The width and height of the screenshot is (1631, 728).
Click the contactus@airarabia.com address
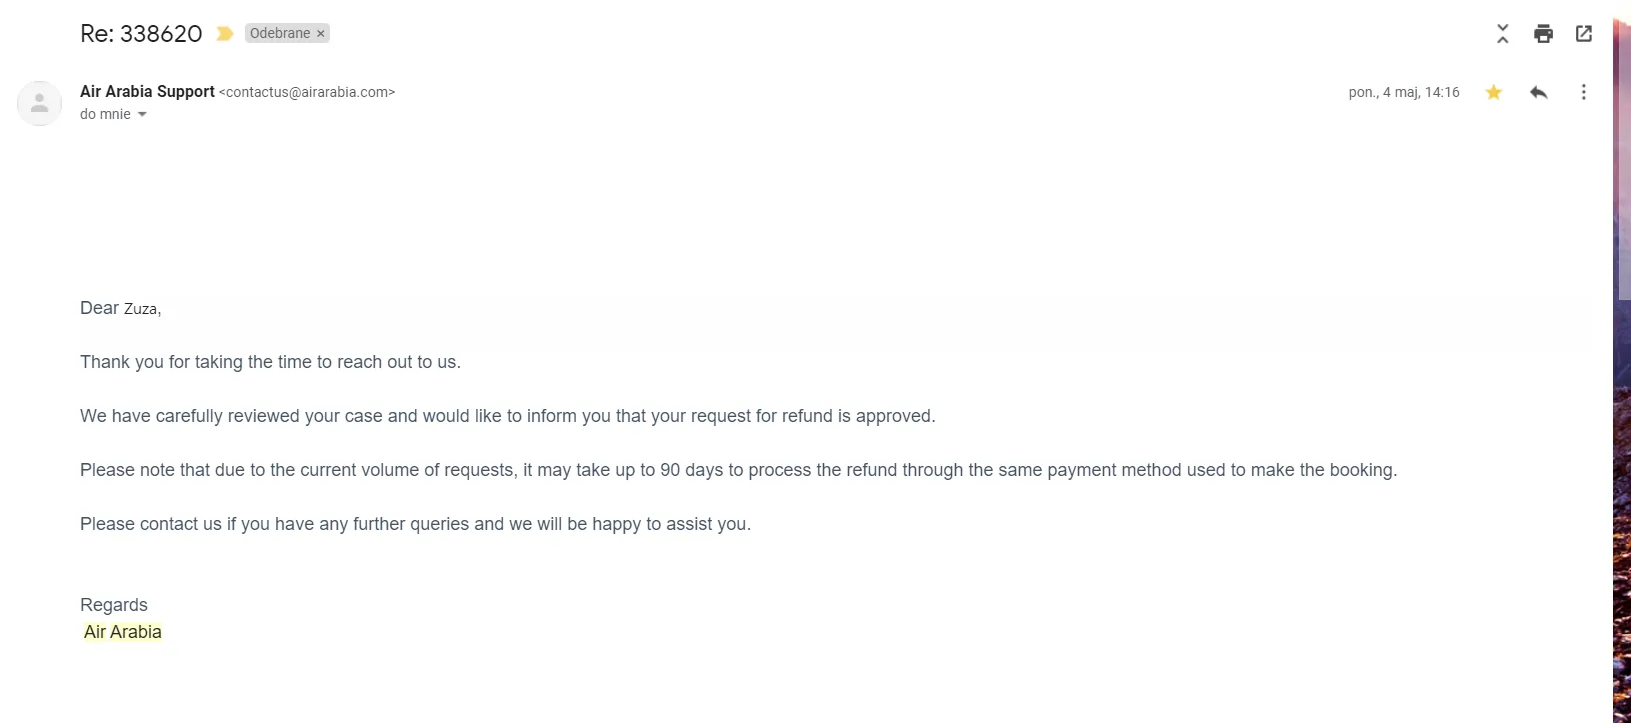(x=307, y=92)
